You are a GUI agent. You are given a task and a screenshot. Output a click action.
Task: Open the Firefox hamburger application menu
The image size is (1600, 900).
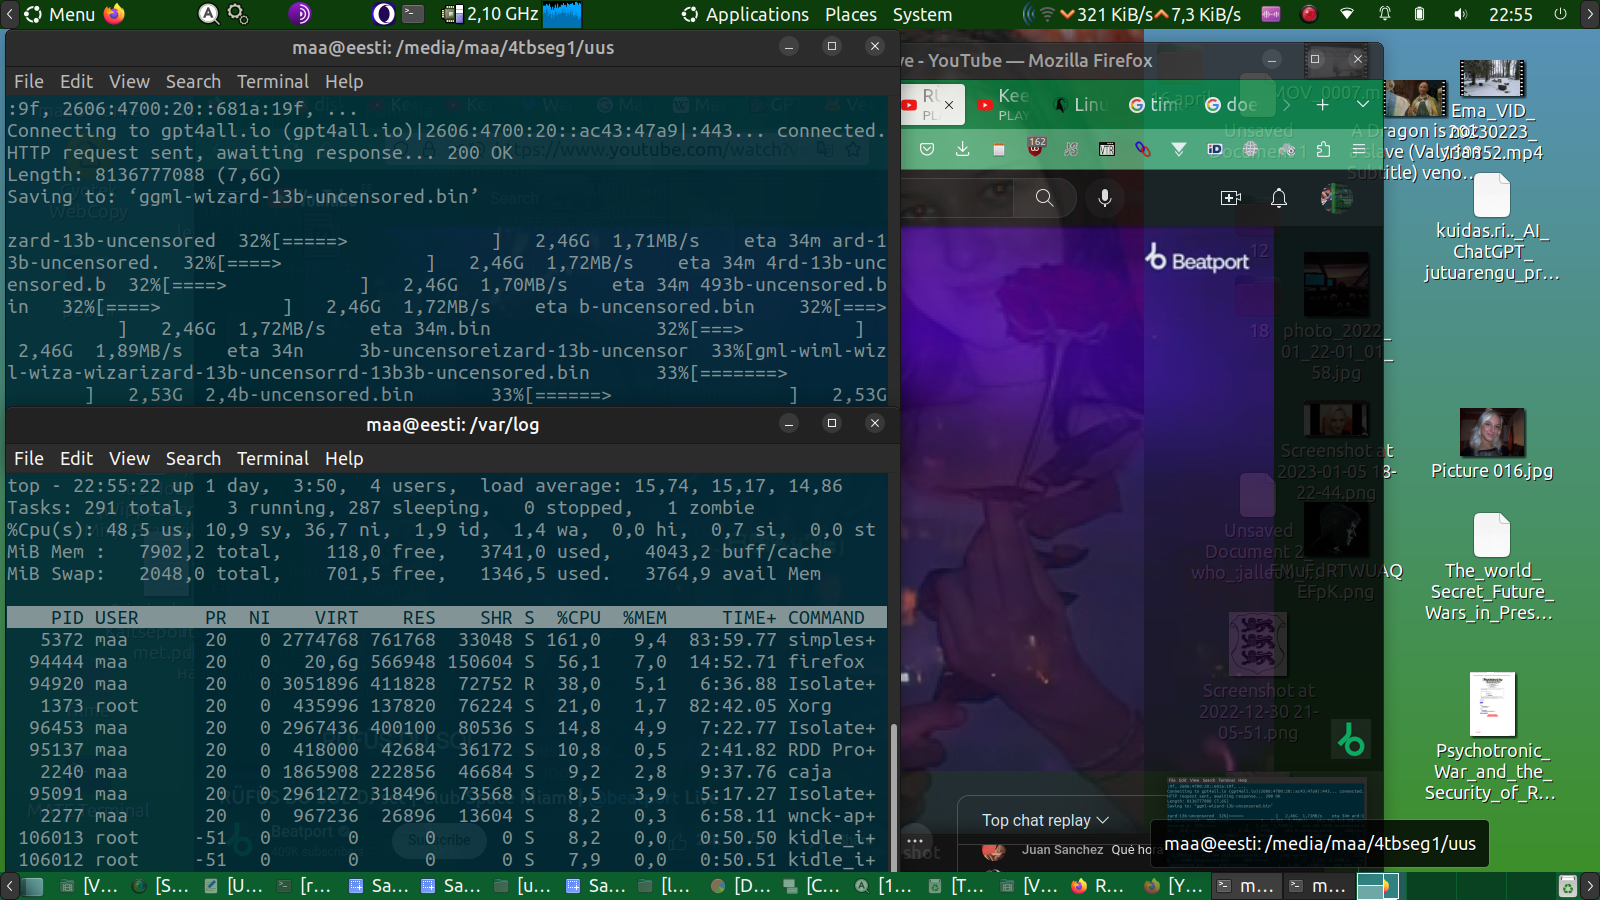[1358, 149]
